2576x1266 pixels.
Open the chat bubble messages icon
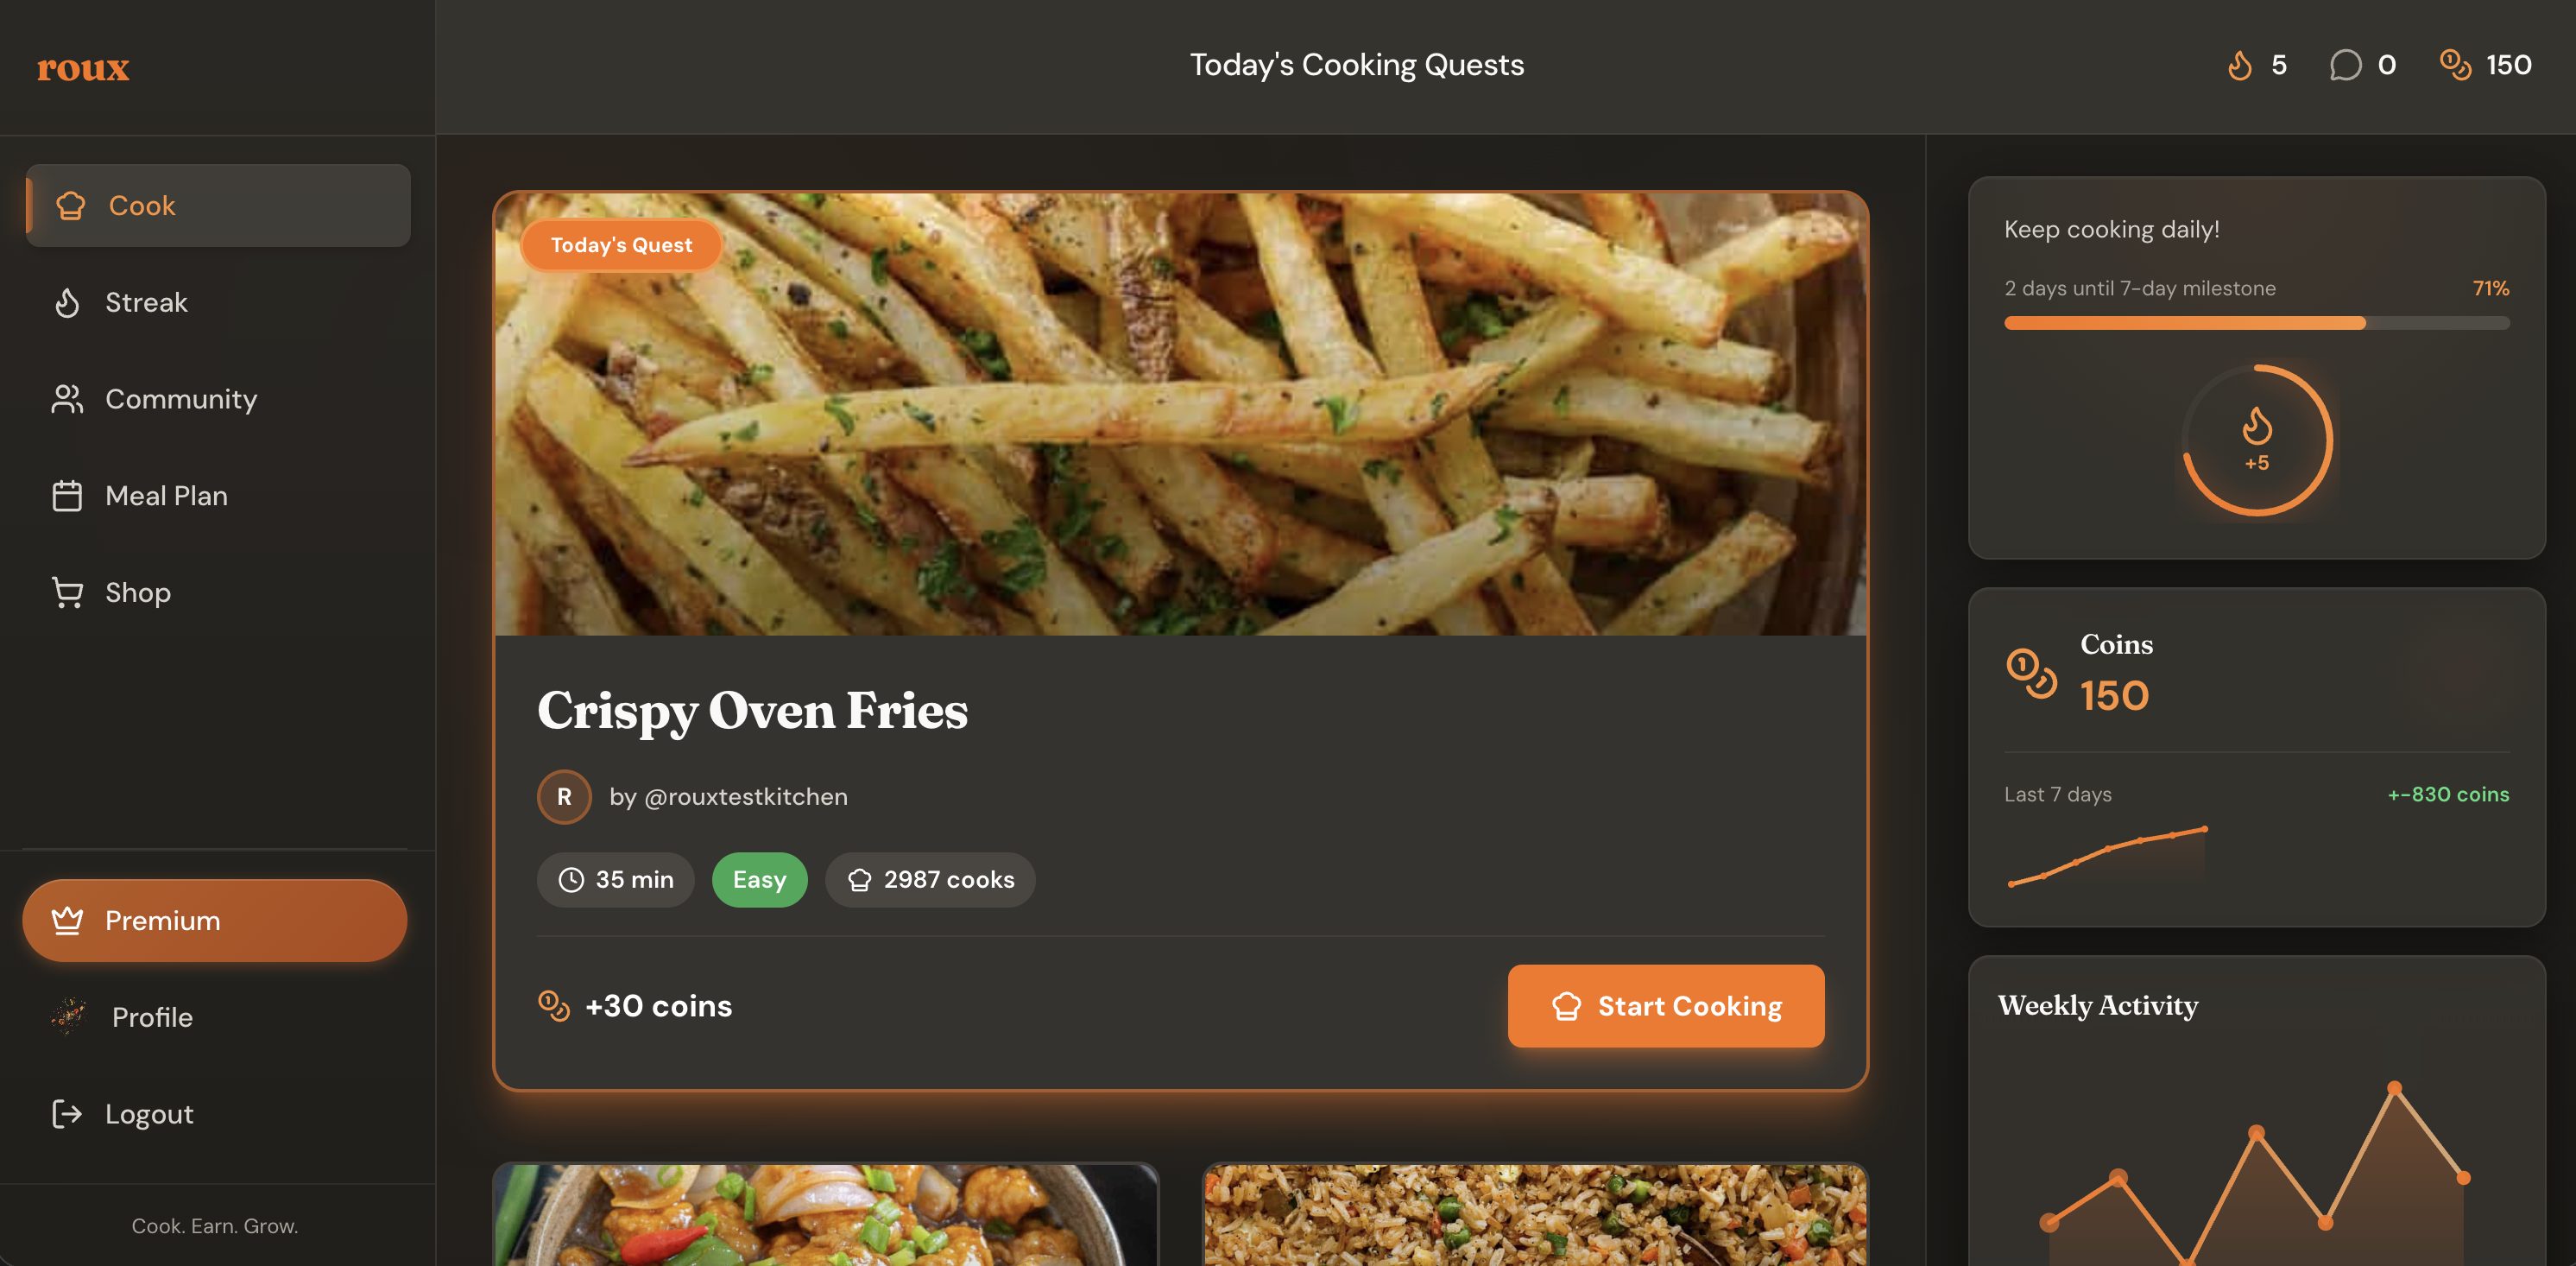pyautogui.click(x=2345, y=66)
